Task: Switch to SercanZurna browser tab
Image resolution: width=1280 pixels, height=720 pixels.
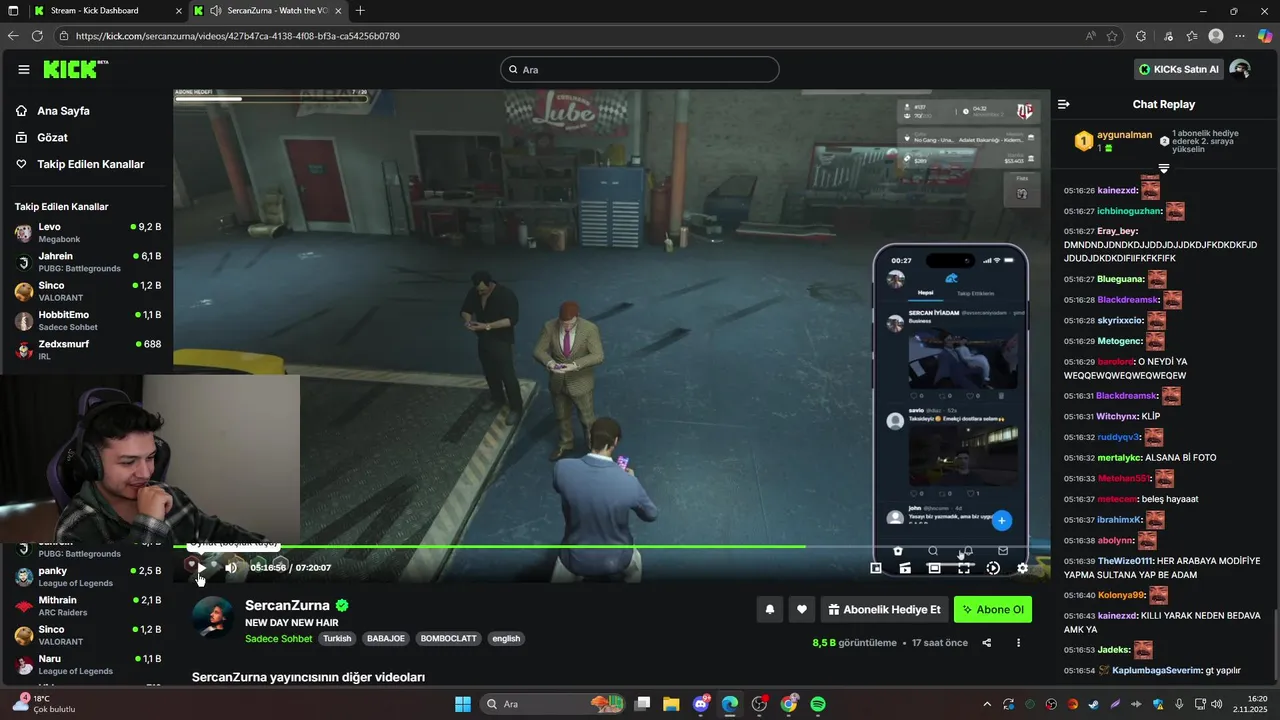Action: point(268,11)
